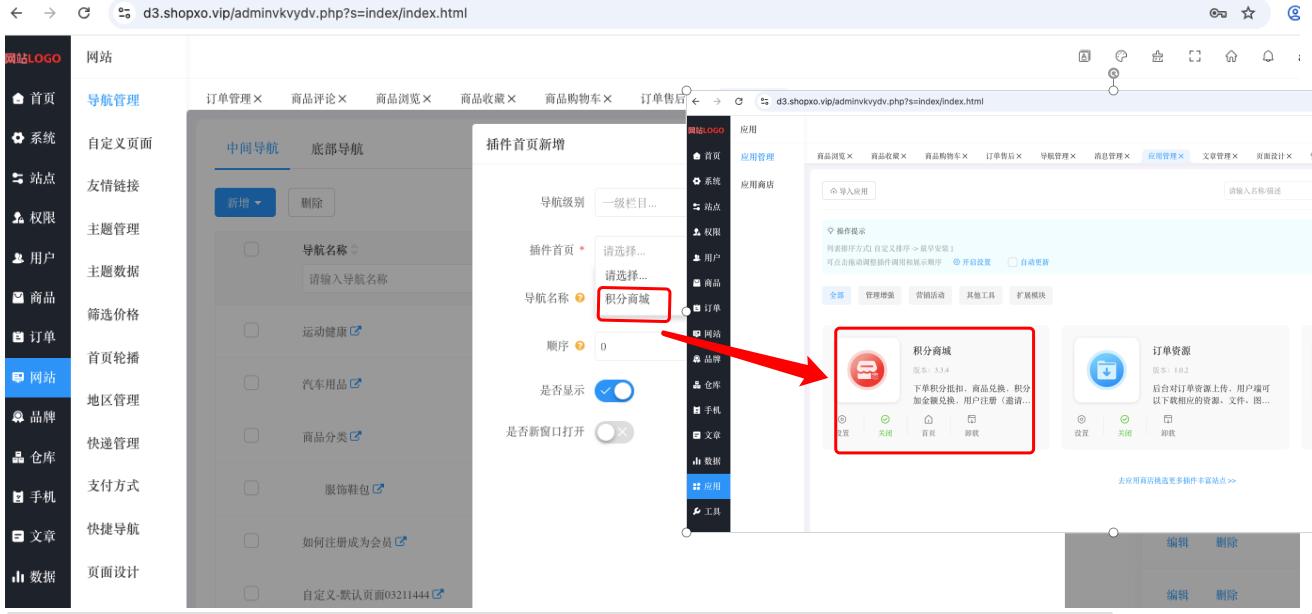This screenshot has height=614, width=1312.
Task: Click the clear cache broom icon
Action: (x=1158, y=57)
